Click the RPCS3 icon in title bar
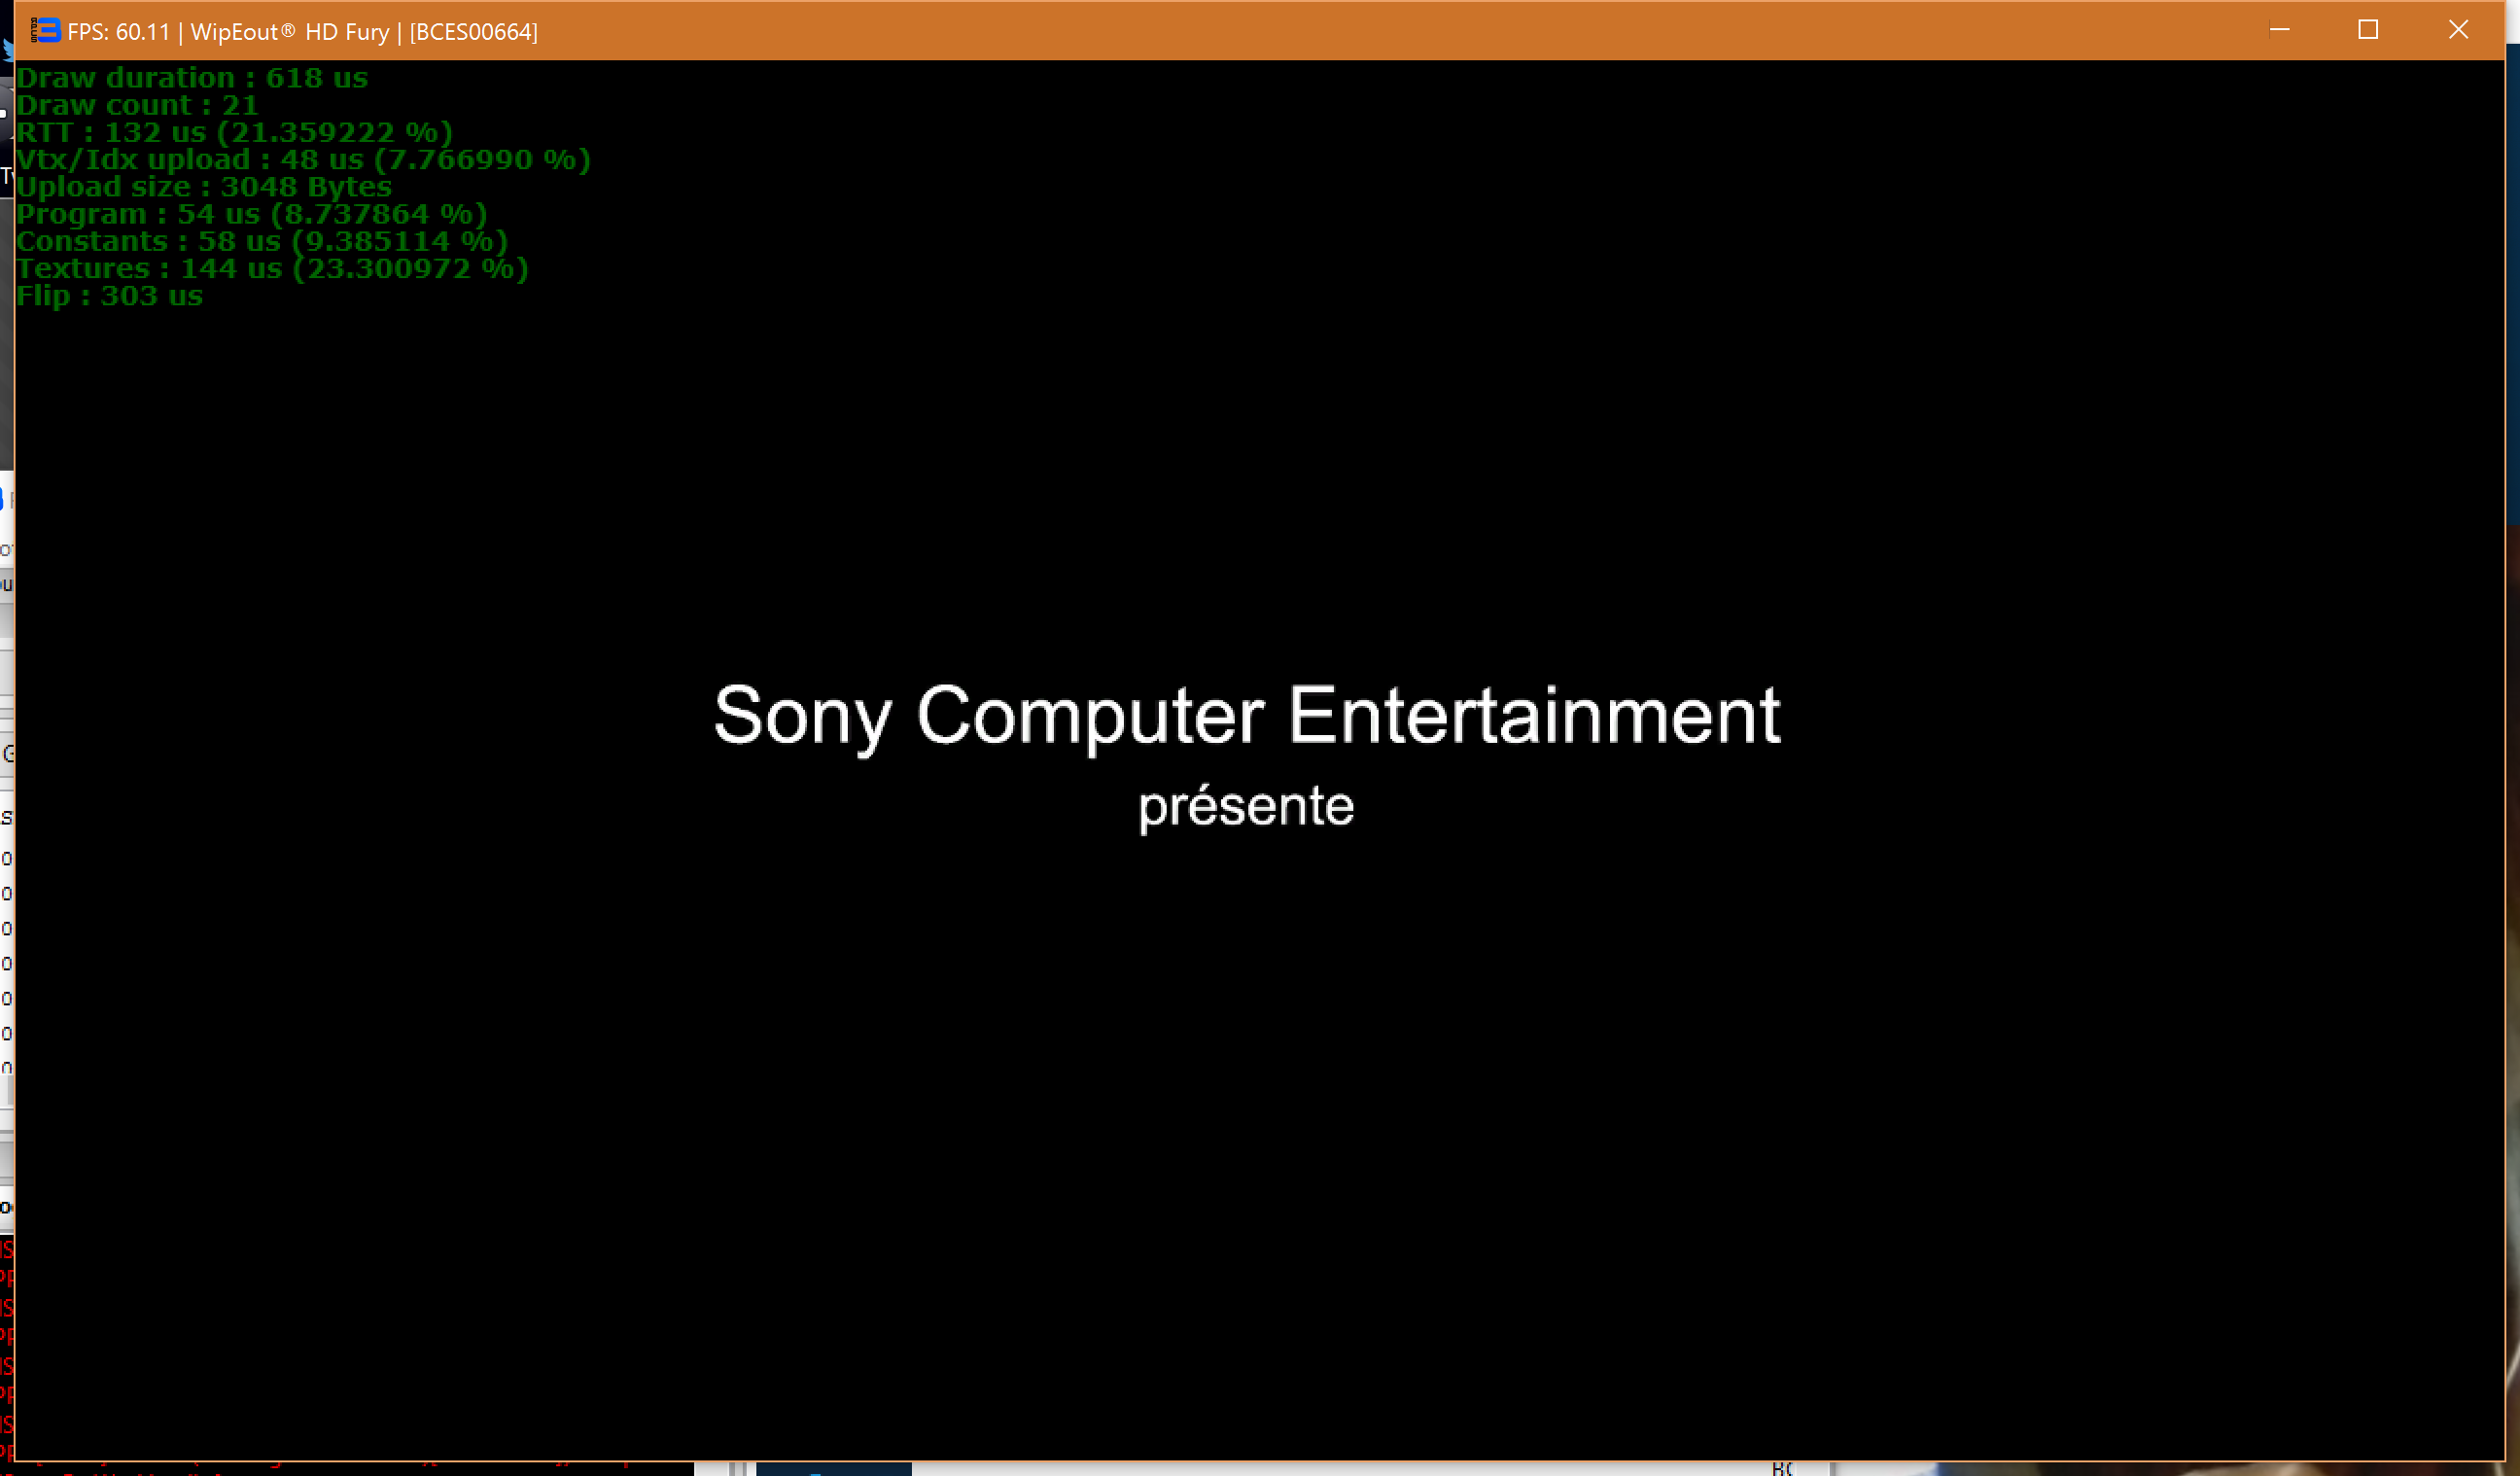This screenshot has width=2520, height=1476. (45, 31)
